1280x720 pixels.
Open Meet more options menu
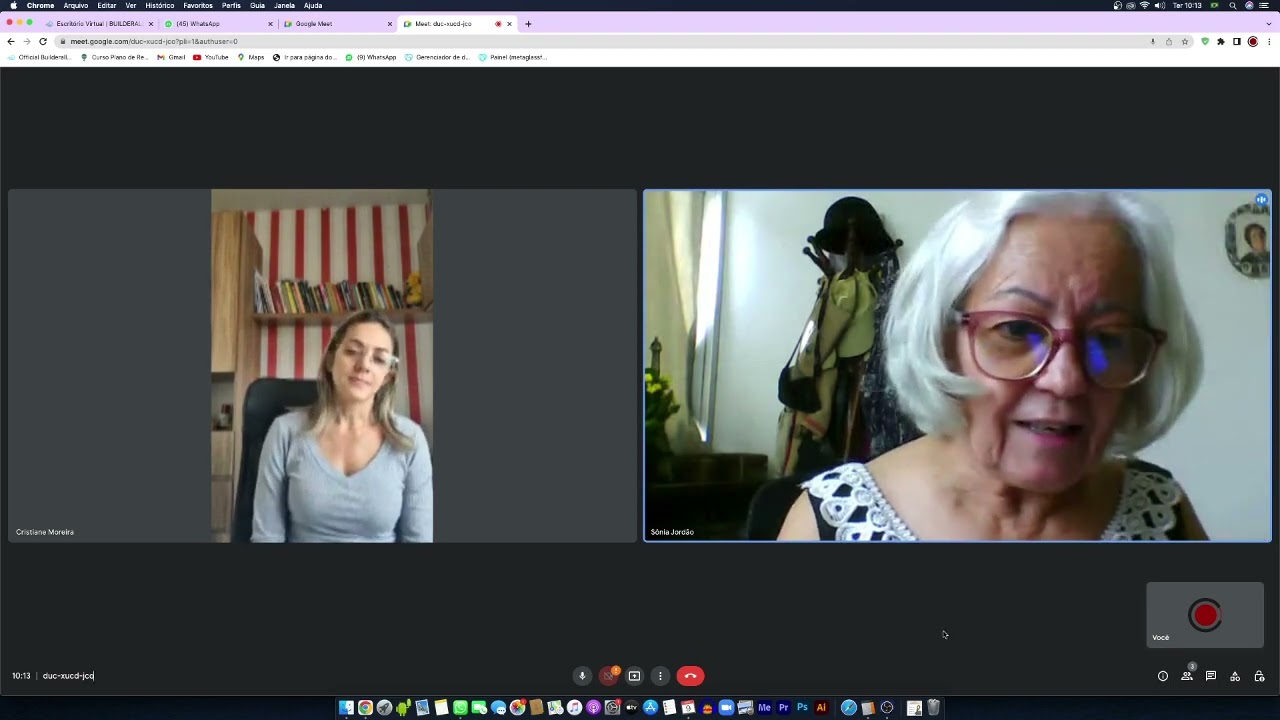pos(660,676)
